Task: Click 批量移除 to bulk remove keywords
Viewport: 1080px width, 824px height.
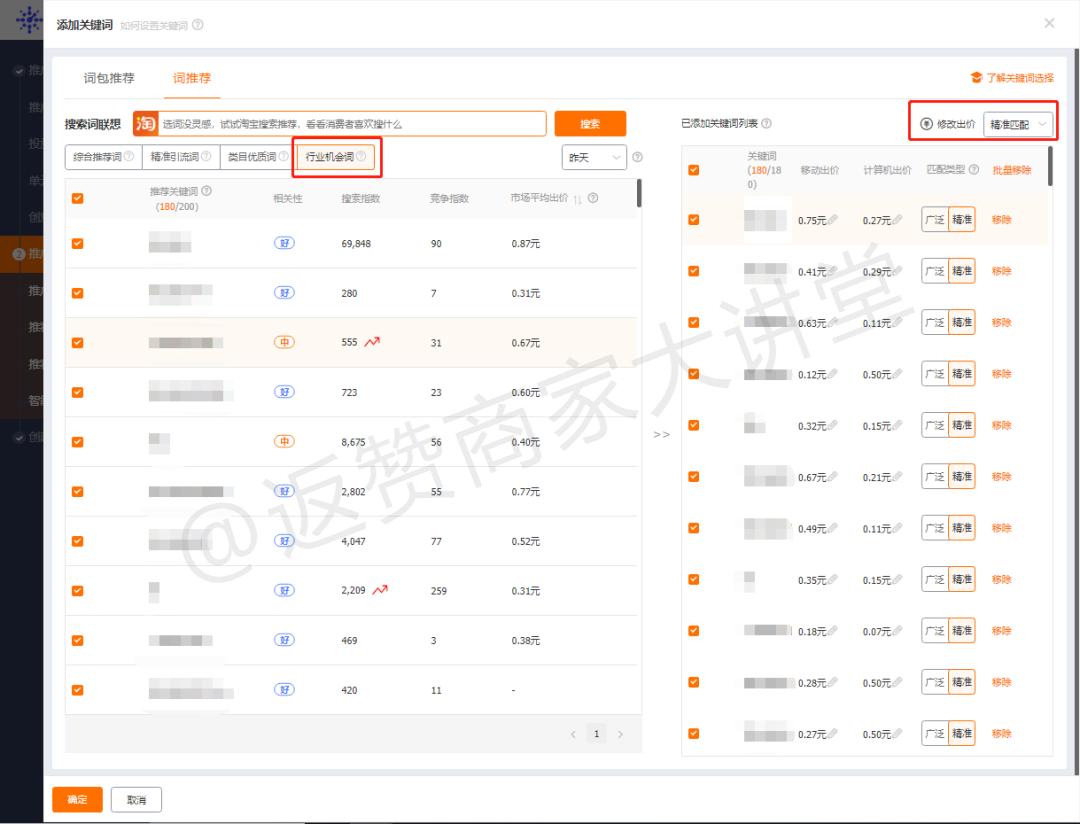Action: click(1011, 170)
